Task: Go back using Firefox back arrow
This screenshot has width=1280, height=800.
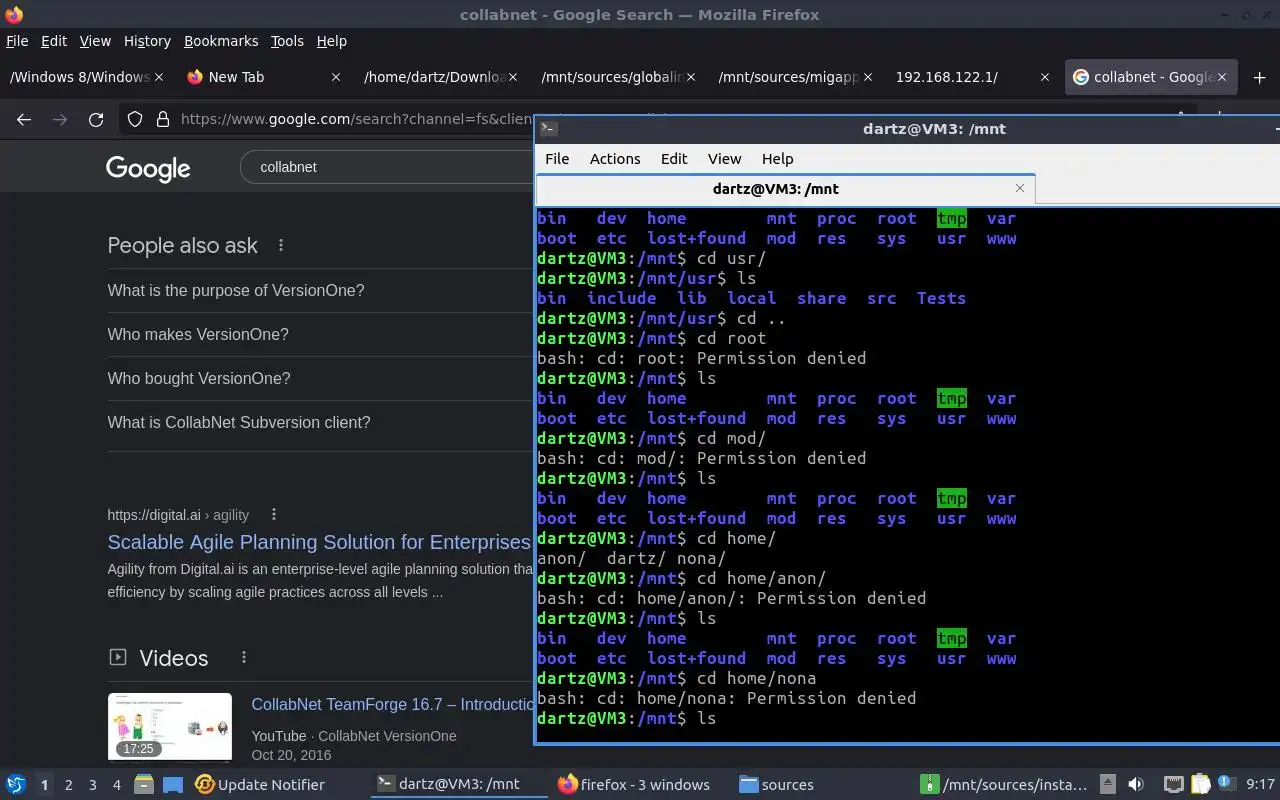Action: pos(24,119)
